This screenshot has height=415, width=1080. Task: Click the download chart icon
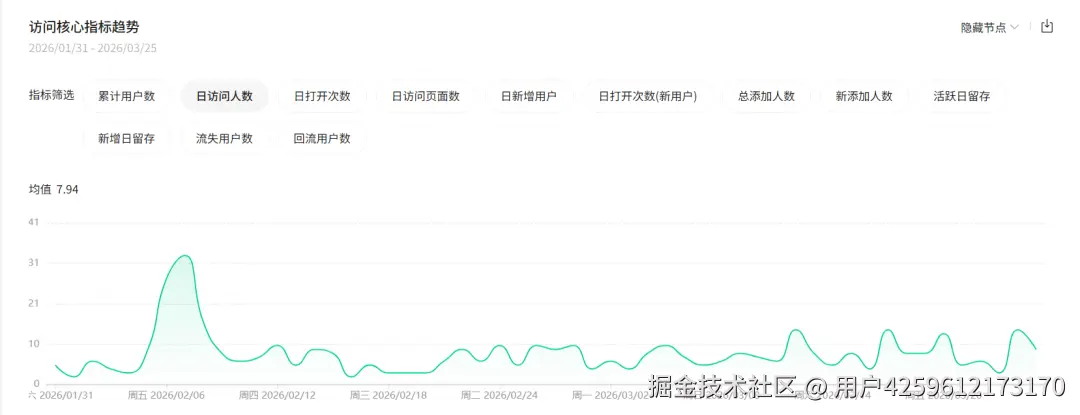coord(1047,27)
